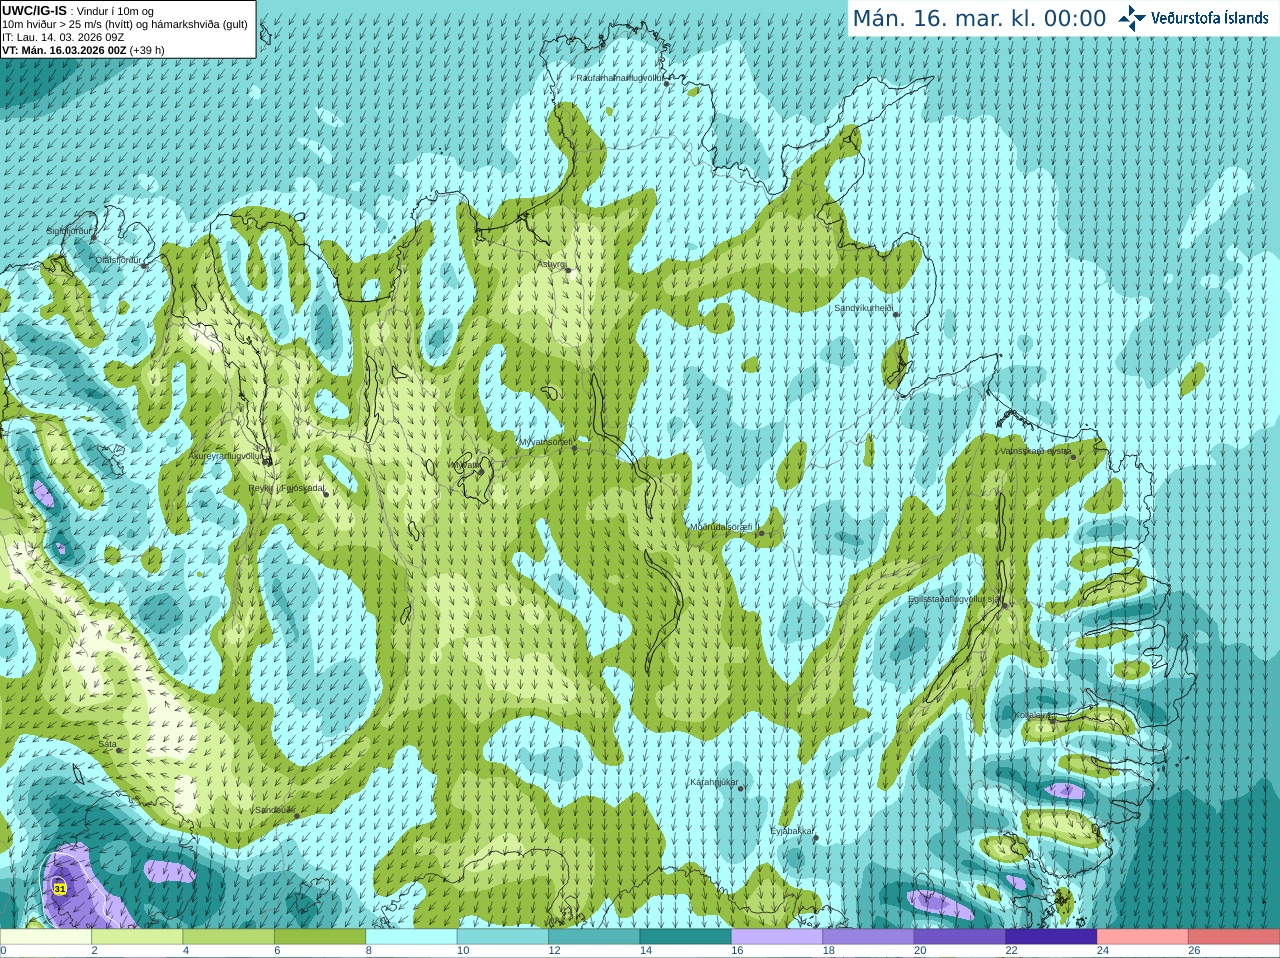The height and width of the screenshot is (958, 1280).
Task: Select the Mývatn station label
Action: [464, 464]
